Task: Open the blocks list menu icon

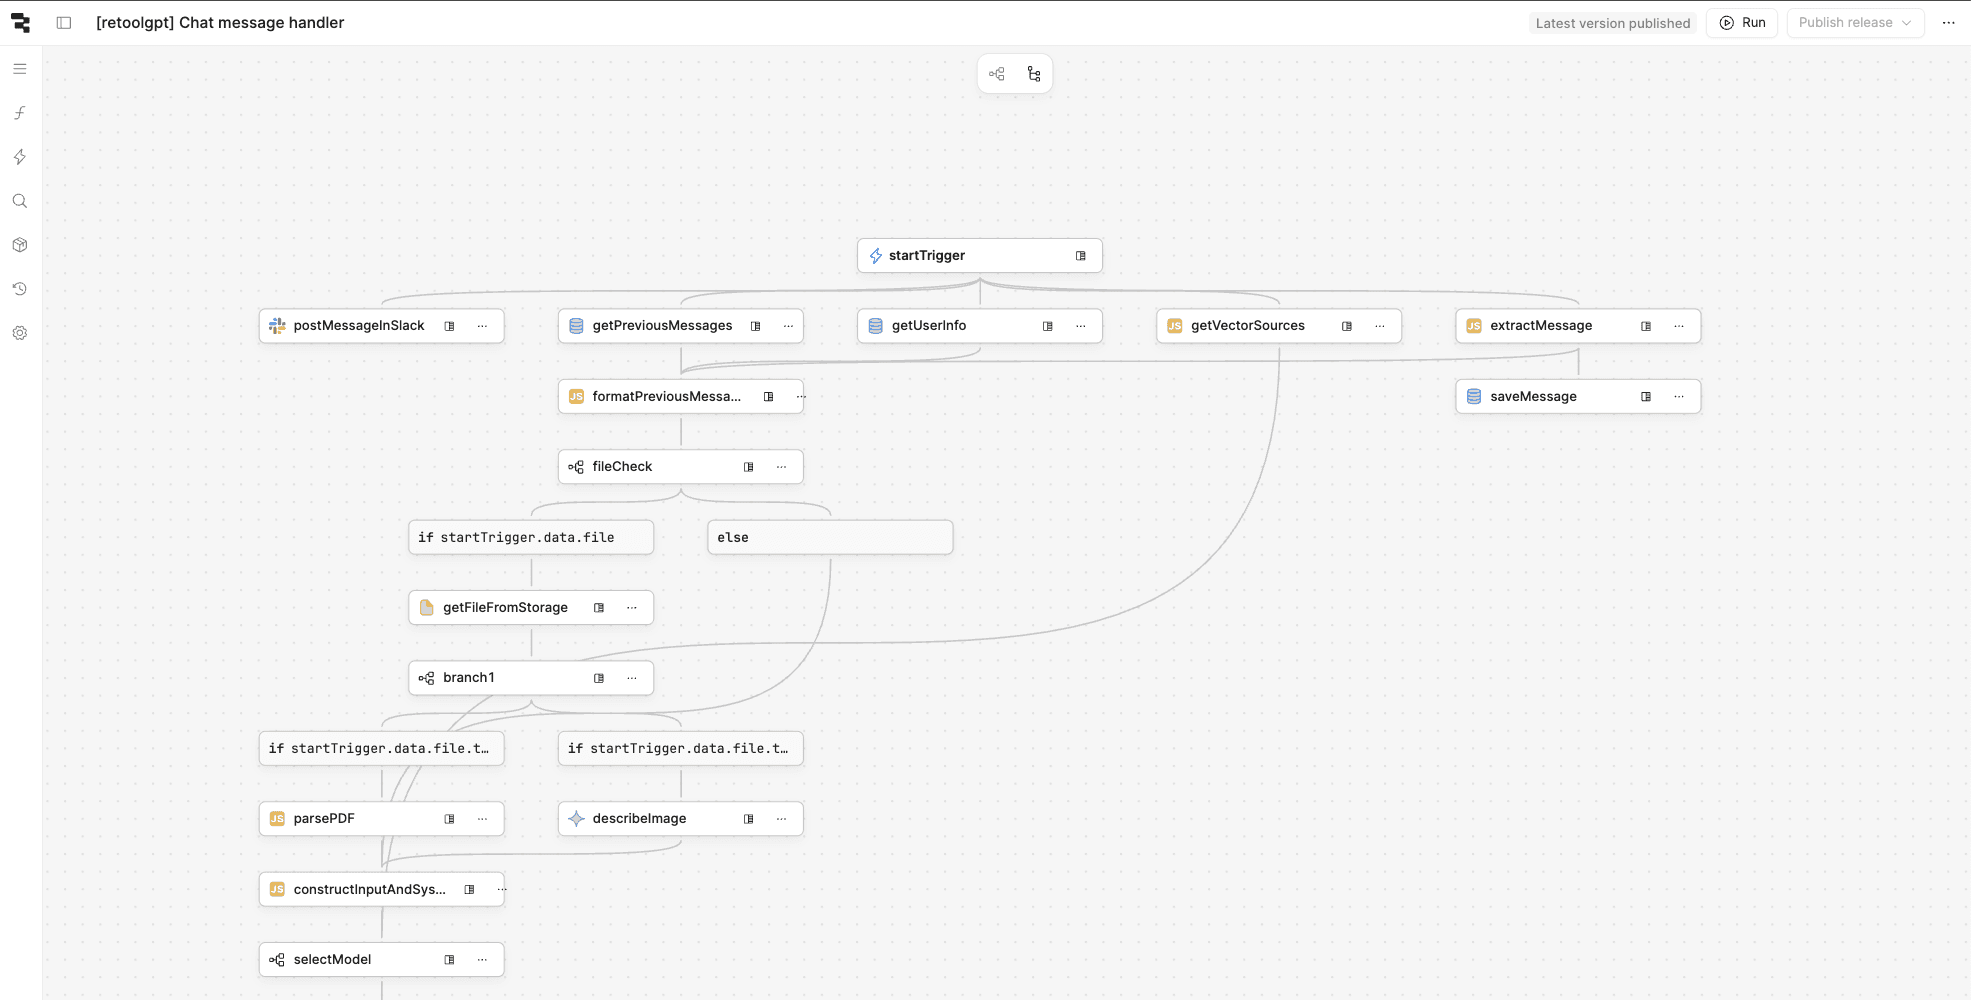Action: [x=20, y=69]
